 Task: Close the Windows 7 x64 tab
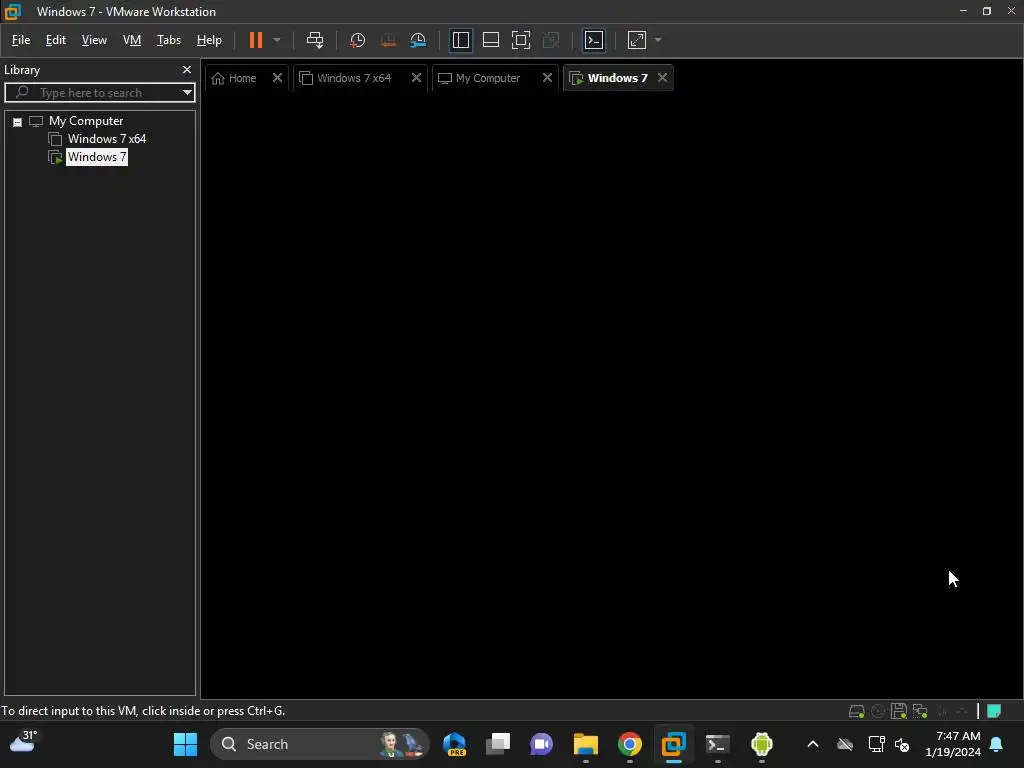416,78
